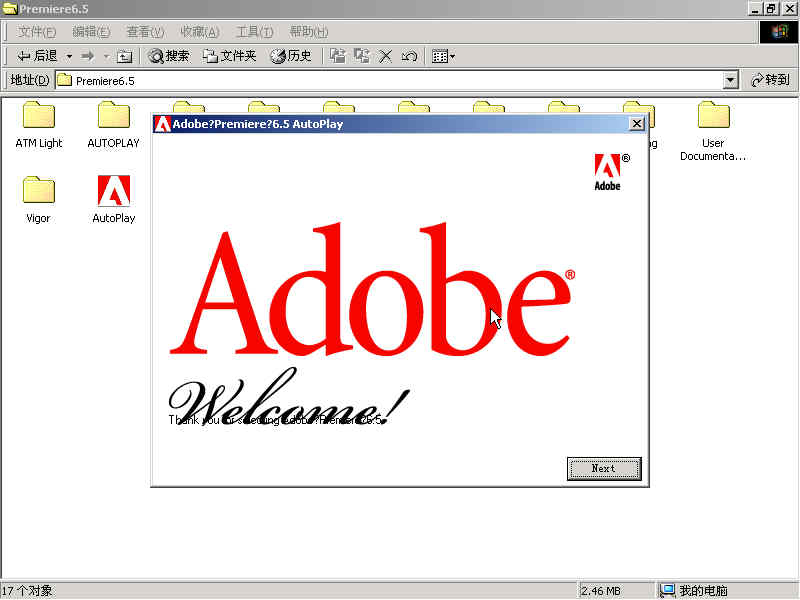Open the 查看(V) menu
Viewport: 800px width, 600px height.
click(x=145, y=32)
